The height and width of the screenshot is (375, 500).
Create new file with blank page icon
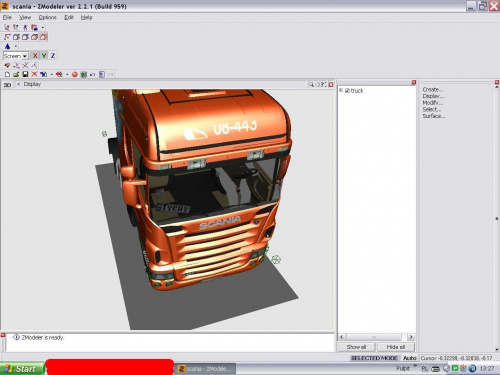click(x=7, y=74)
